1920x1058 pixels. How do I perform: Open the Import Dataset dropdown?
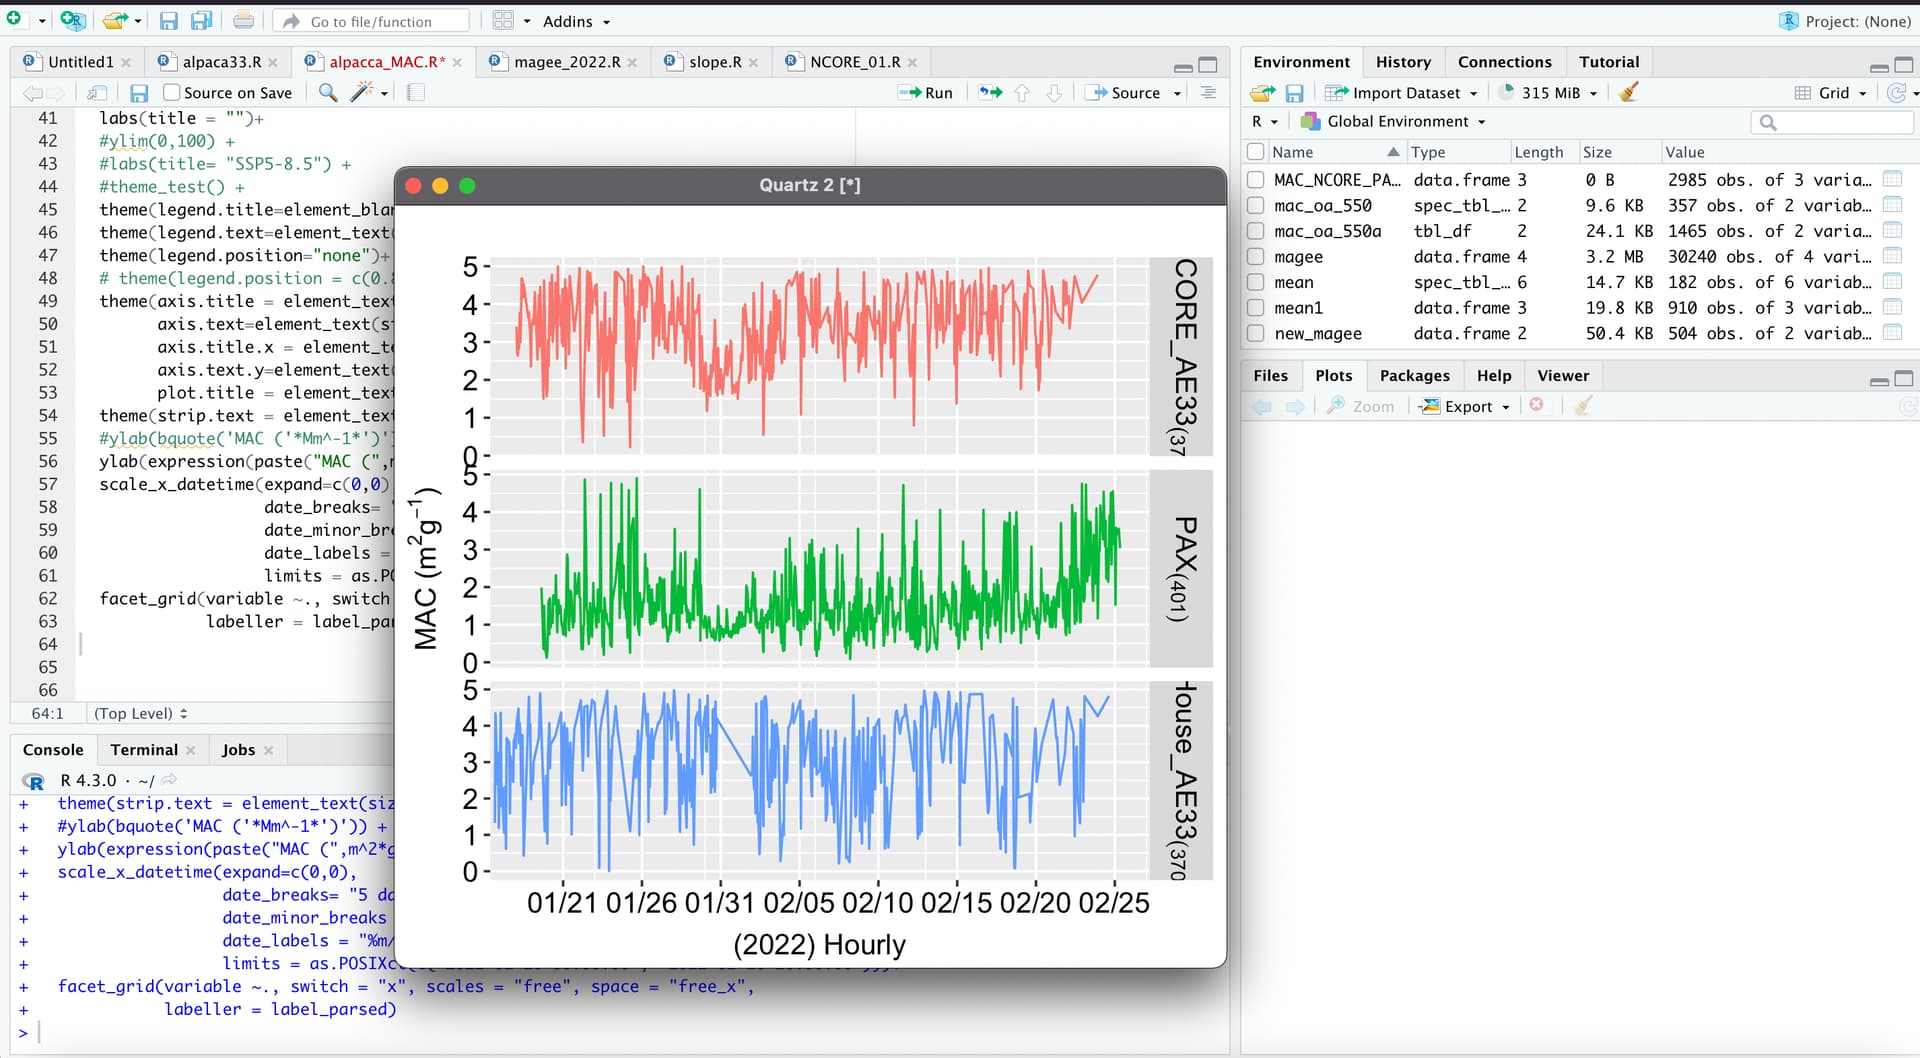pos(1402,93)
